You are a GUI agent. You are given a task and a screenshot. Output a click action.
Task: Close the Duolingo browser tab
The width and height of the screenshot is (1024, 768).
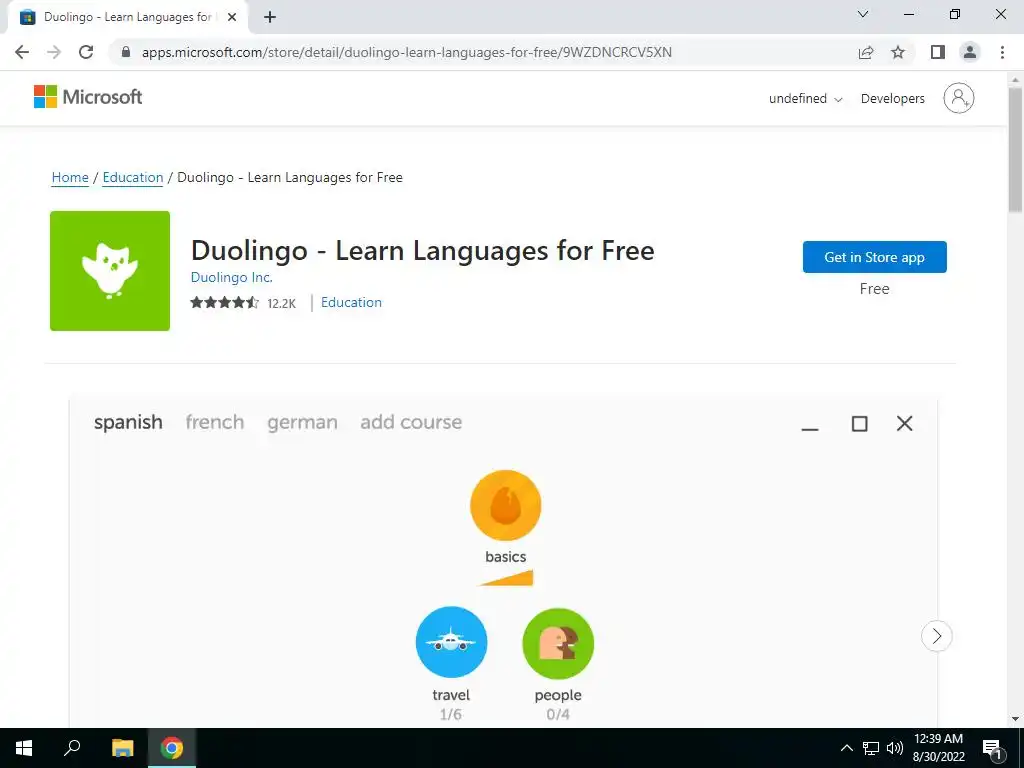(232, 17)
